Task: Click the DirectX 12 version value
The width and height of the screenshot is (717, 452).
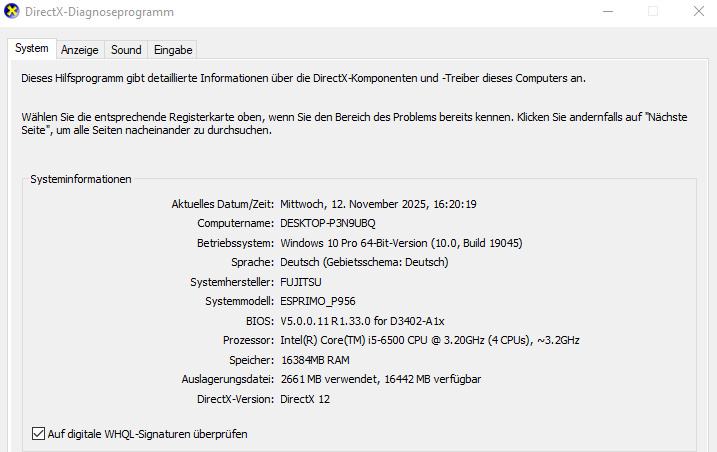Action: [x=305, y=399]
